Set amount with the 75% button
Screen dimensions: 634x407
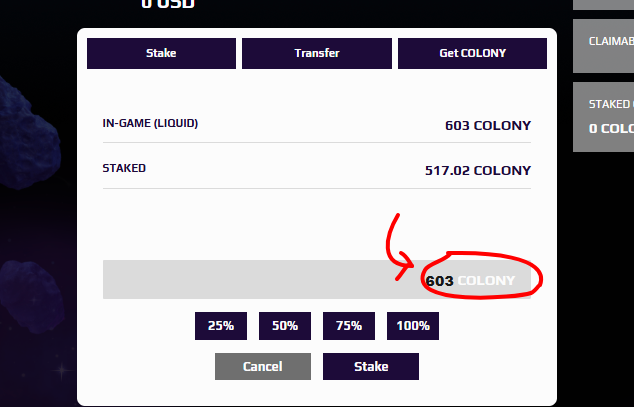coord(349,326)
